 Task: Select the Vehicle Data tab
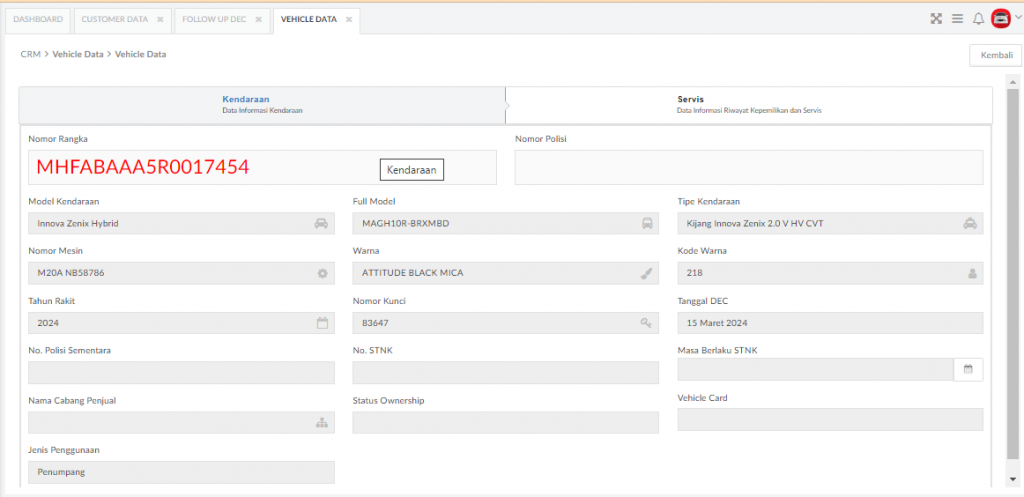[309, 20]
